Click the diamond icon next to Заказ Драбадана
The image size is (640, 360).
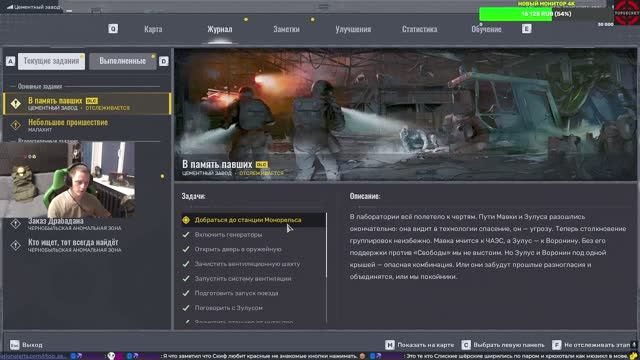tap(16, 224)
